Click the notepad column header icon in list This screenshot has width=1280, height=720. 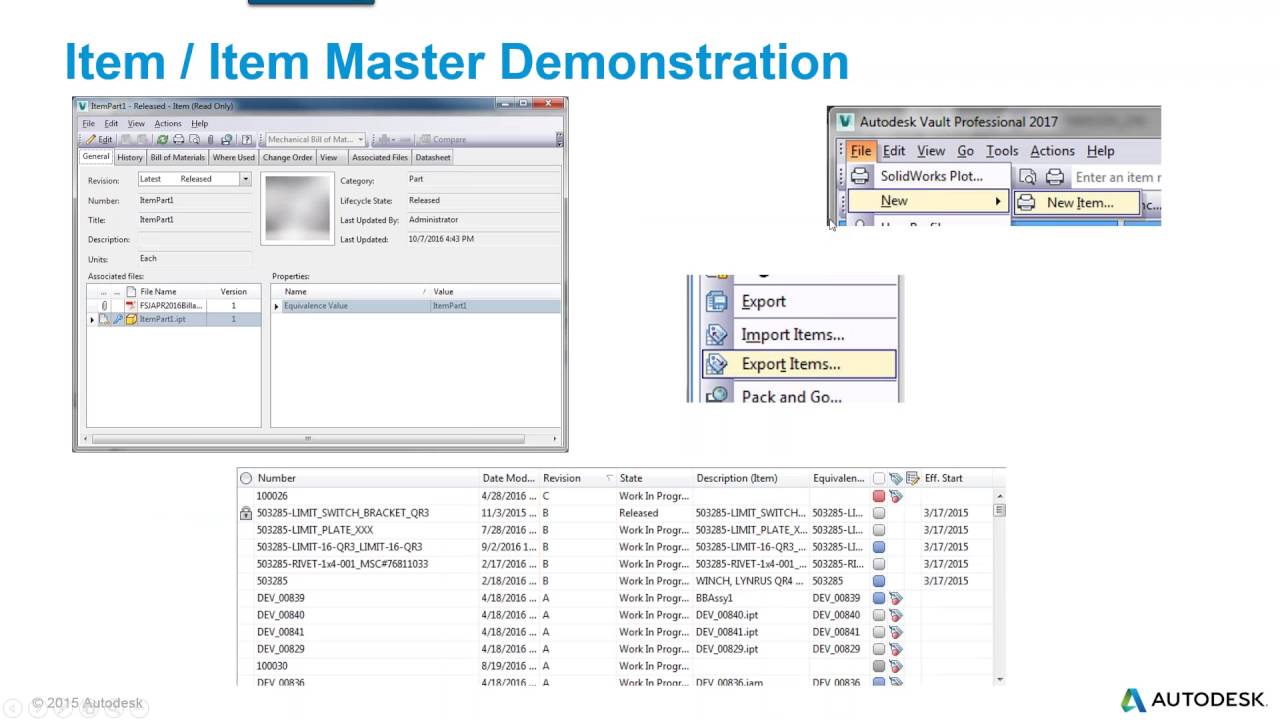pyautogui.click(x=913, y=479)
